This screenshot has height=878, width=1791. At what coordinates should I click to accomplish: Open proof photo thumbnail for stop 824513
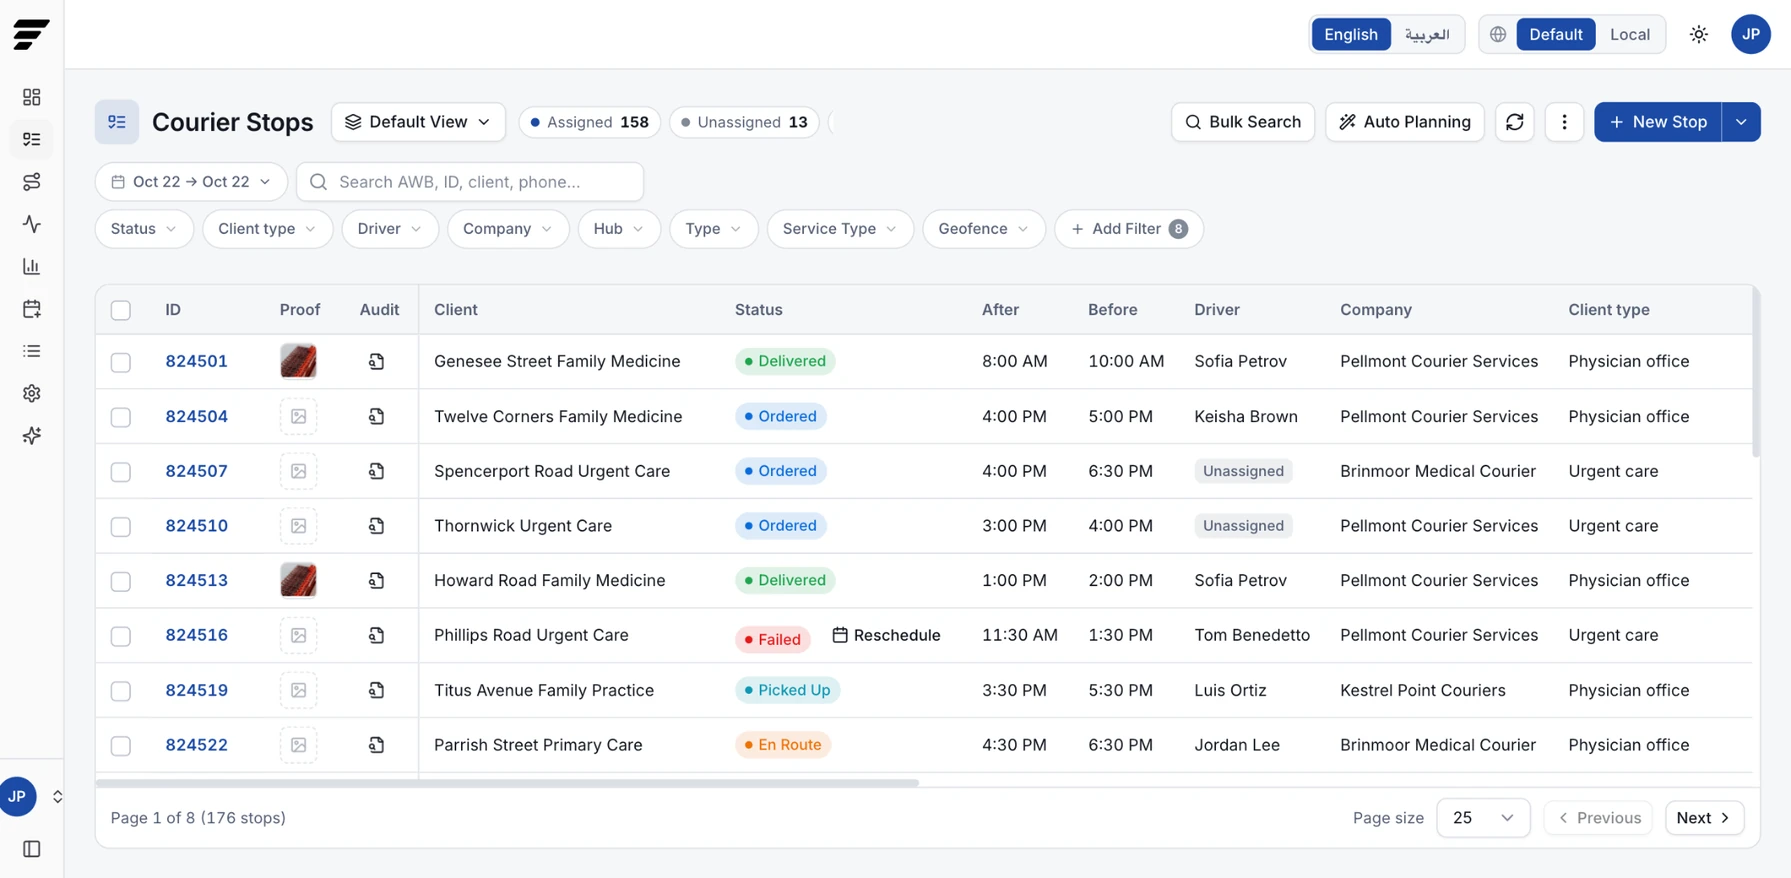pos(298,580)
